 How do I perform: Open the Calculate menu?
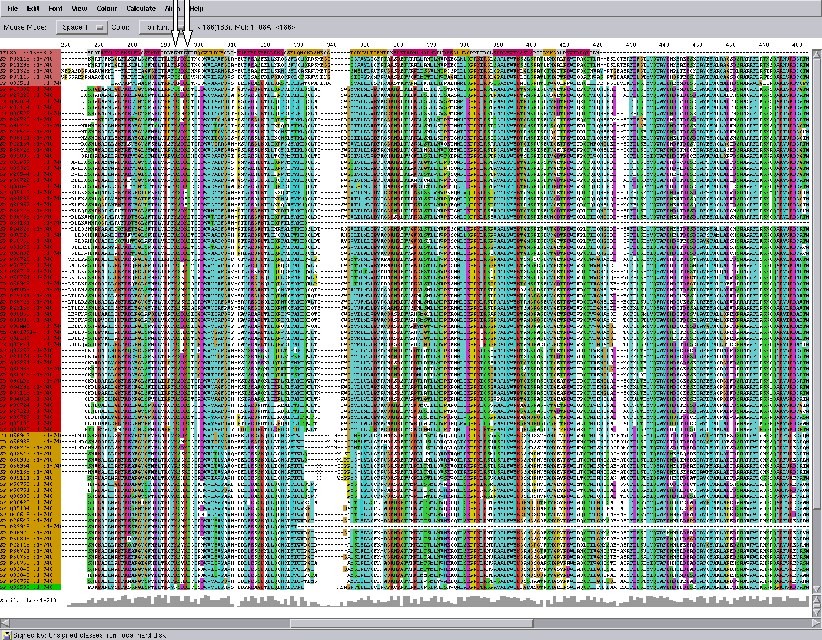click(140, 8)
